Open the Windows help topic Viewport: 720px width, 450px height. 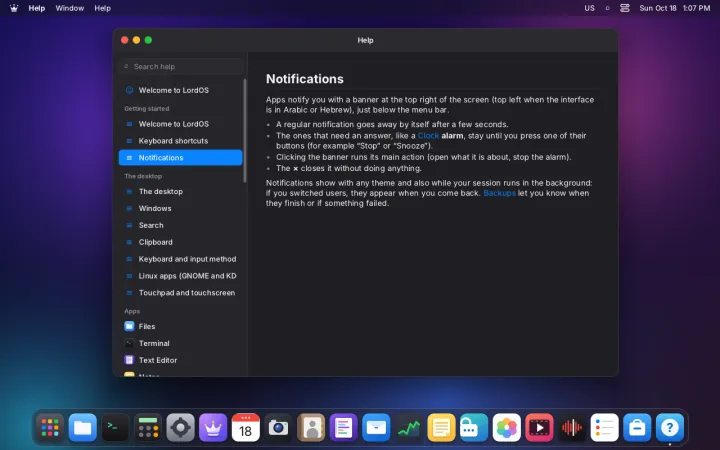coord(180,208)
